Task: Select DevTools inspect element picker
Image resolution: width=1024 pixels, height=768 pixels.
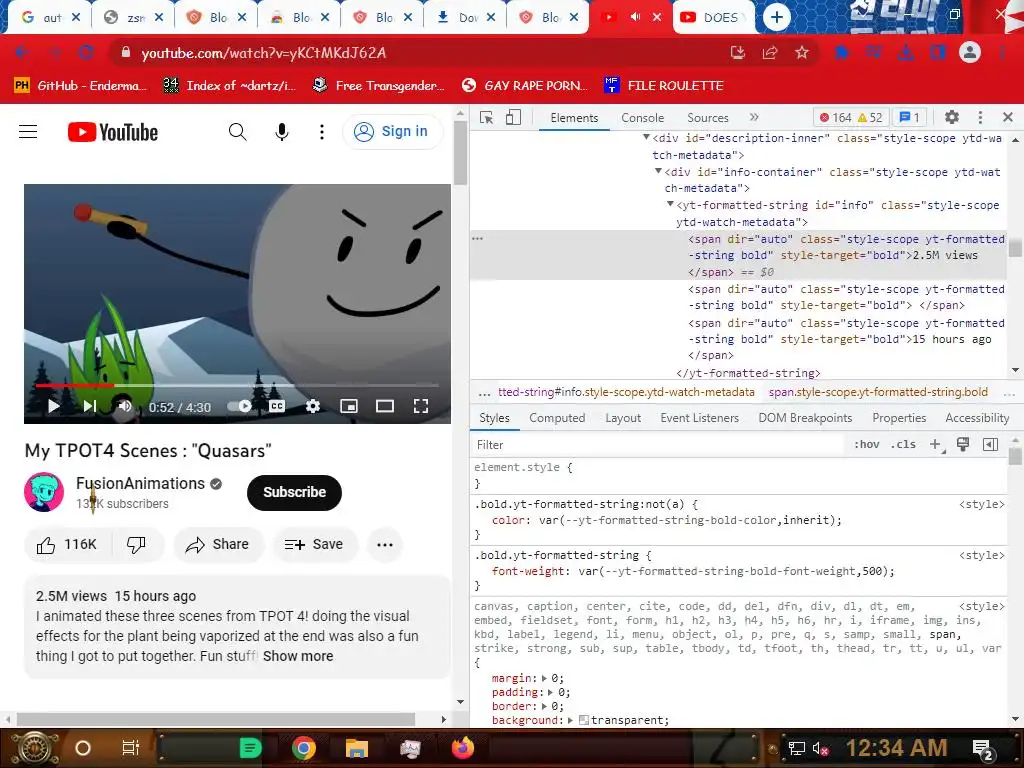Action: [x=487, y=118]
